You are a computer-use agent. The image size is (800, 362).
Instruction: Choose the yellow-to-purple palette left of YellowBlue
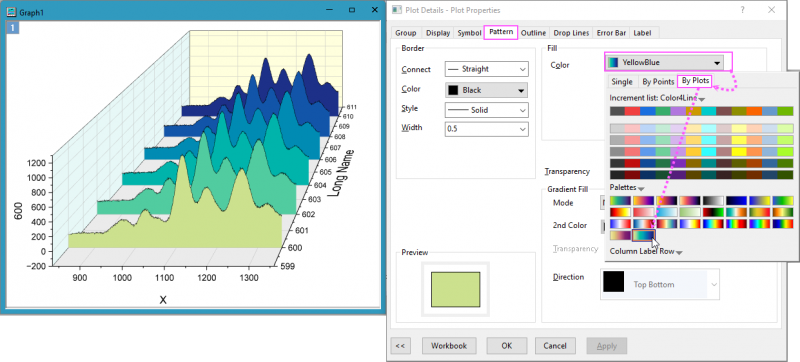(x=620, y=235)
